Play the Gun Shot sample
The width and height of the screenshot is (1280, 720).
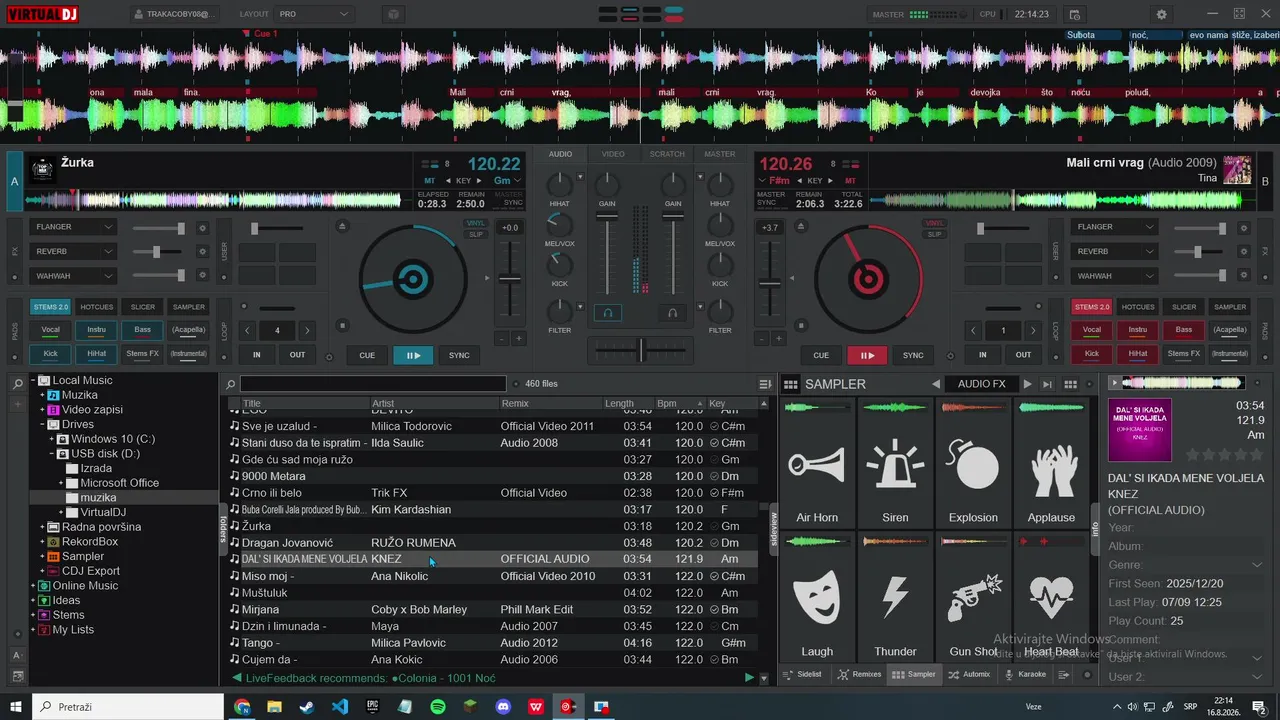[x=973, y=598]
